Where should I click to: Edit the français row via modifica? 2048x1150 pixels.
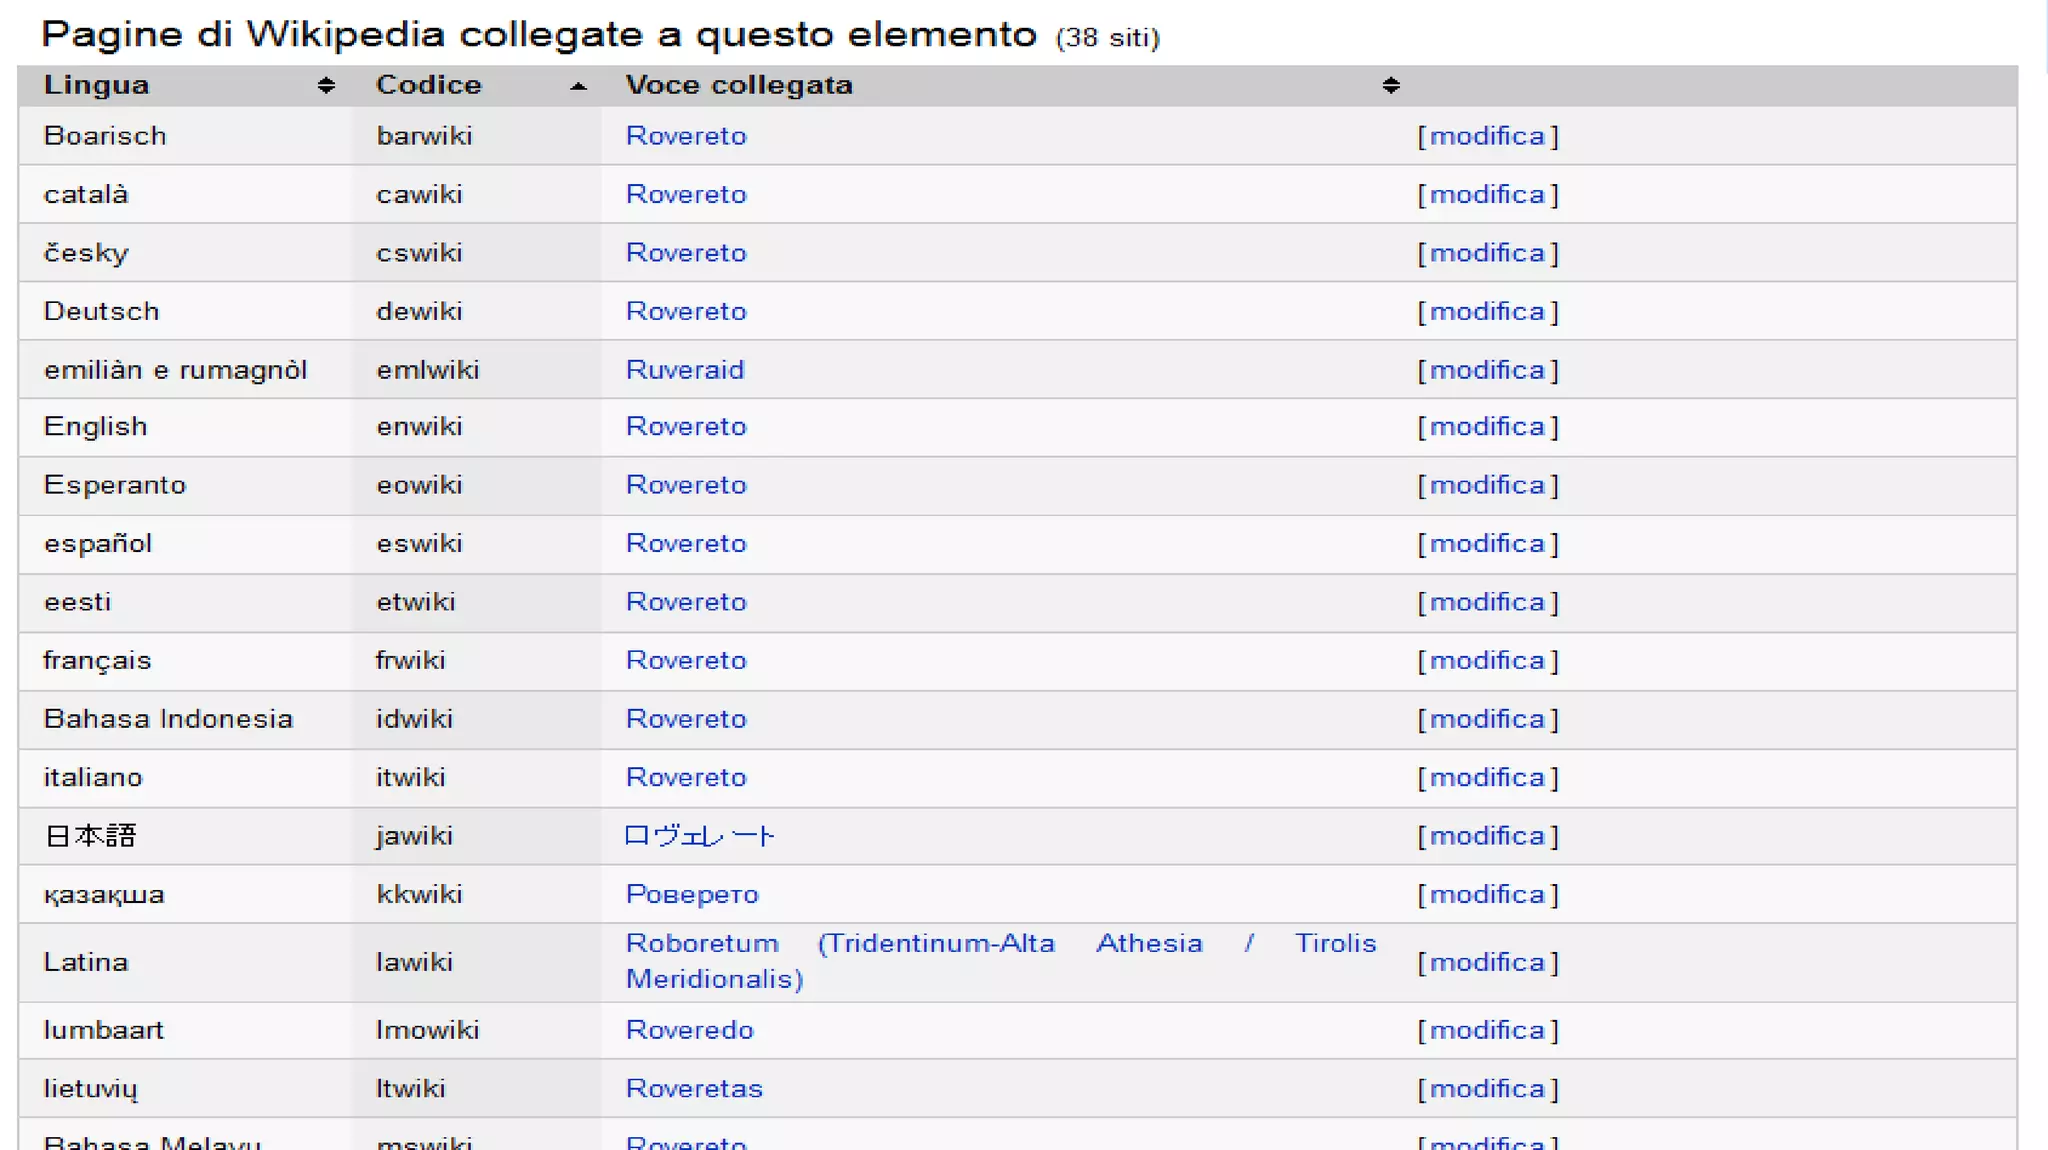pyautogui.click(x=1487, y=661)
